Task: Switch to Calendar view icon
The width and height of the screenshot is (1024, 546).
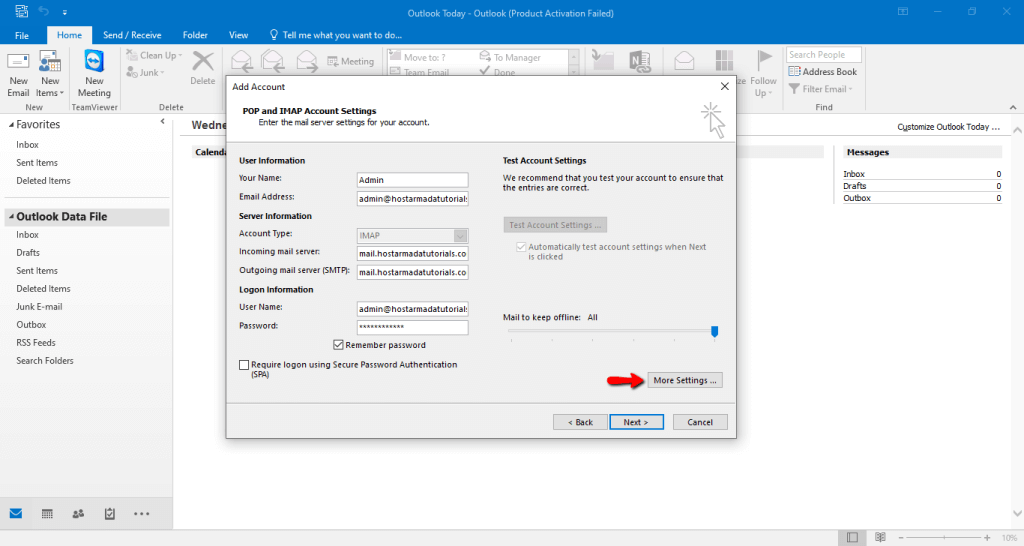Action: click(x=47, y=514)
